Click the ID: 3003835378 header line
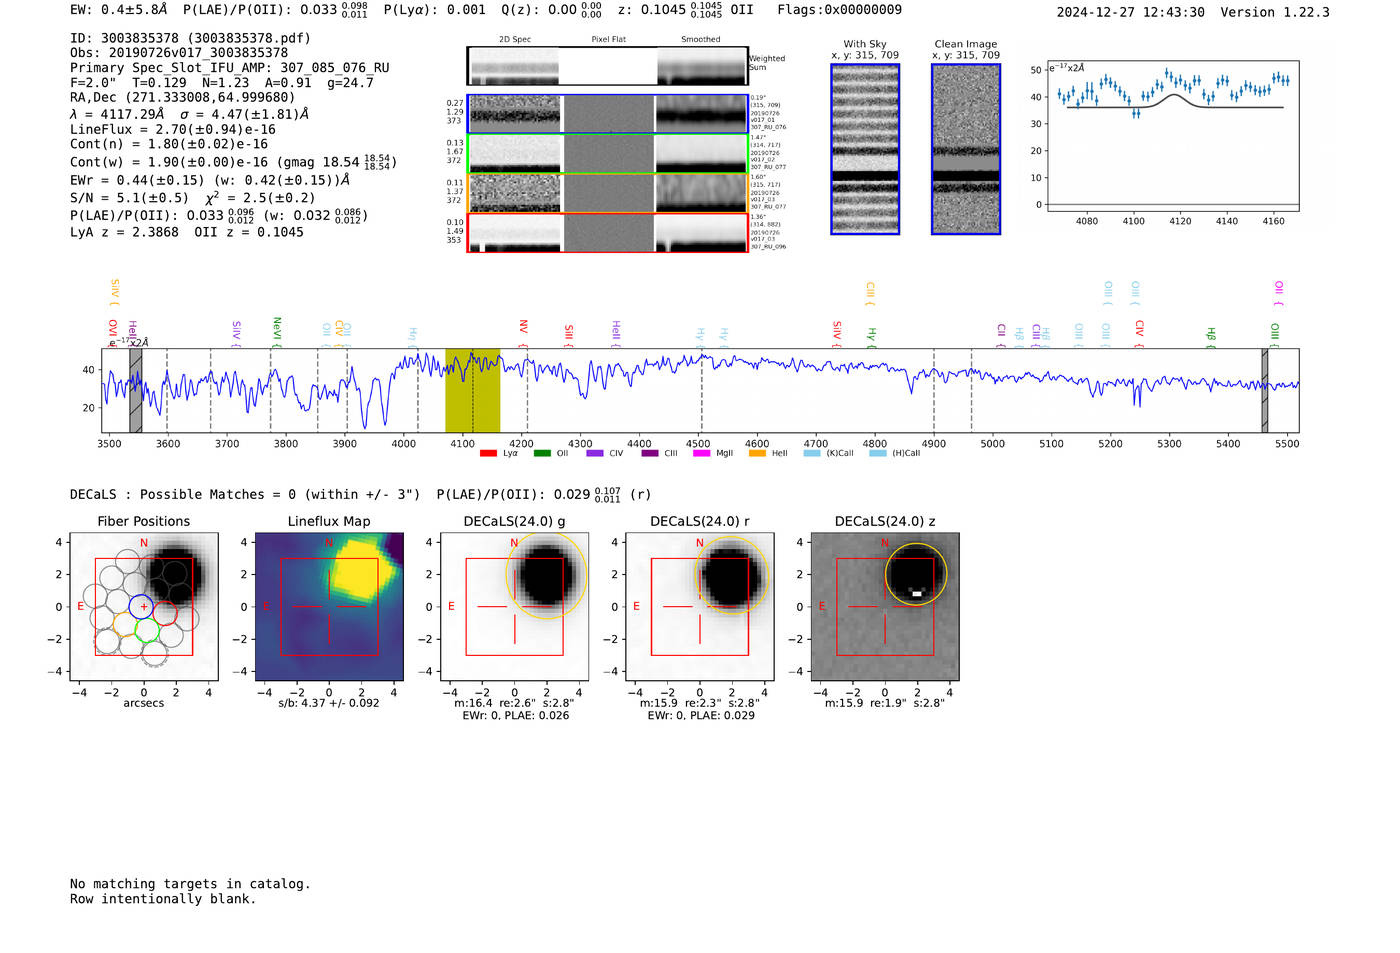Viewport: 1400px width, 953px height. coord(190,38)
